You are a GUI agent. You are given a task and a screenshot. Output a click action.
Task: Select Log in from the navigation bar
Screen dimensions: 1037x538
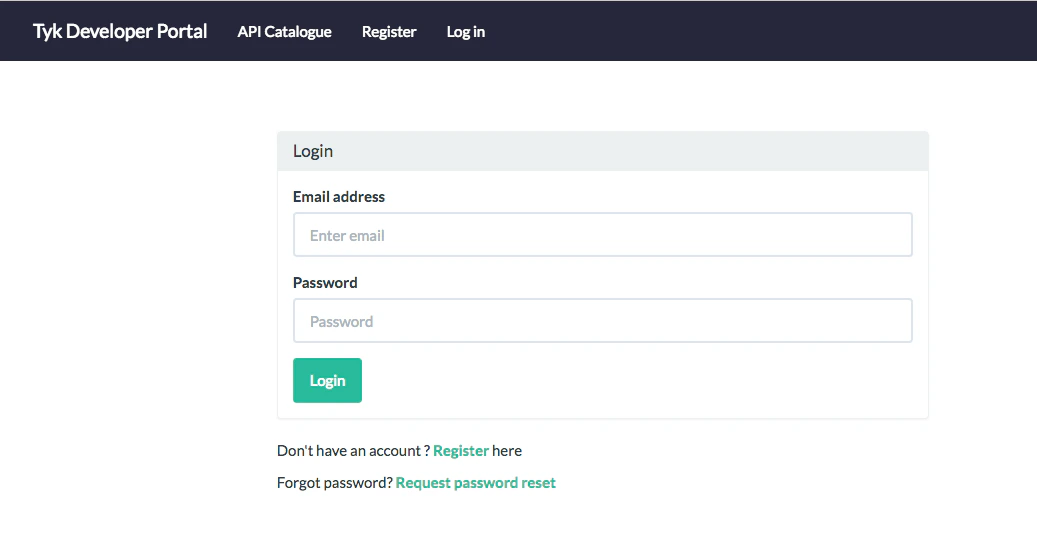(466, 32)
